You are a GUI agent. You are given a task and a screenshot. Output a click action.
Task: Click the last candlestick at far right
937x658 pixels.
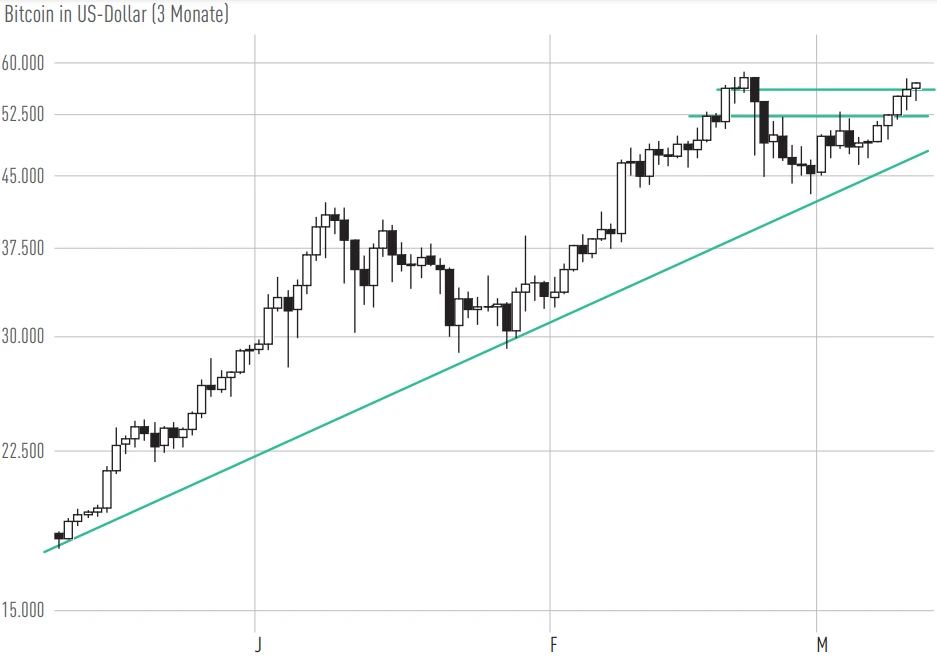(915, 85)
